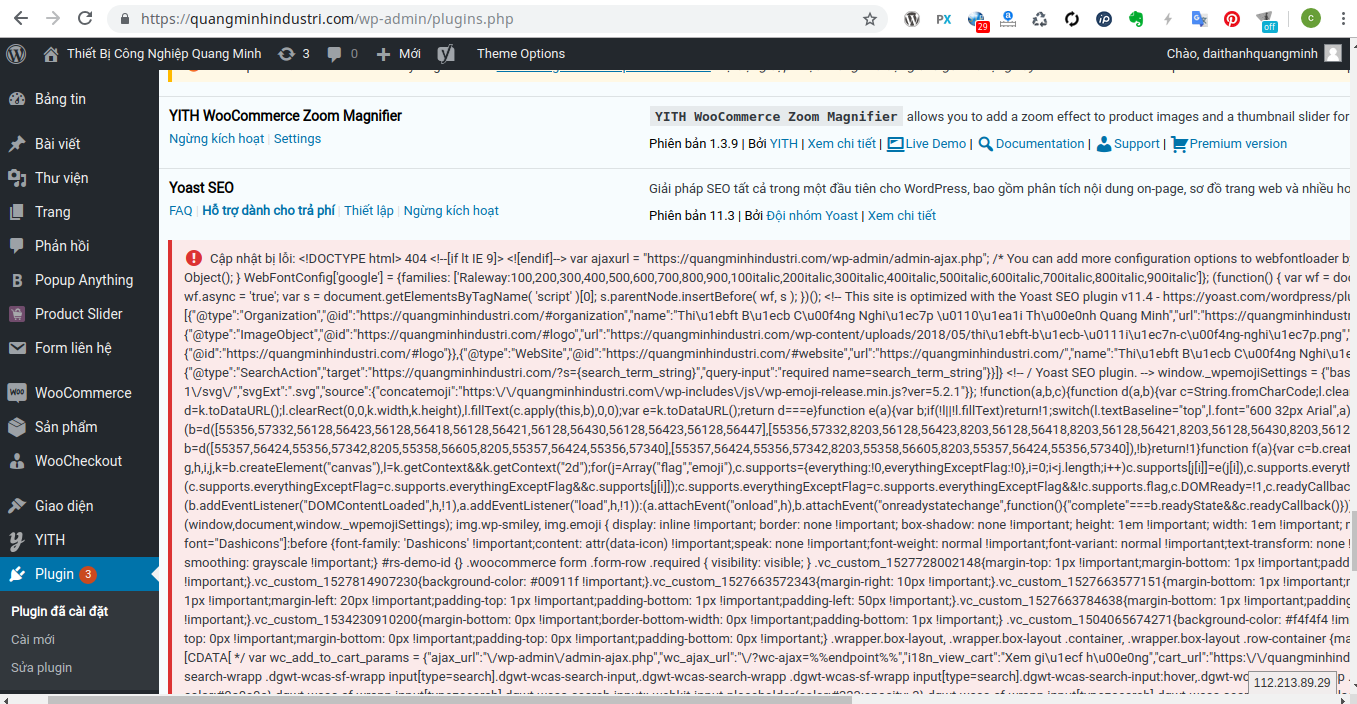Open Đội nhóm Yoast author link

pos(812,216)
